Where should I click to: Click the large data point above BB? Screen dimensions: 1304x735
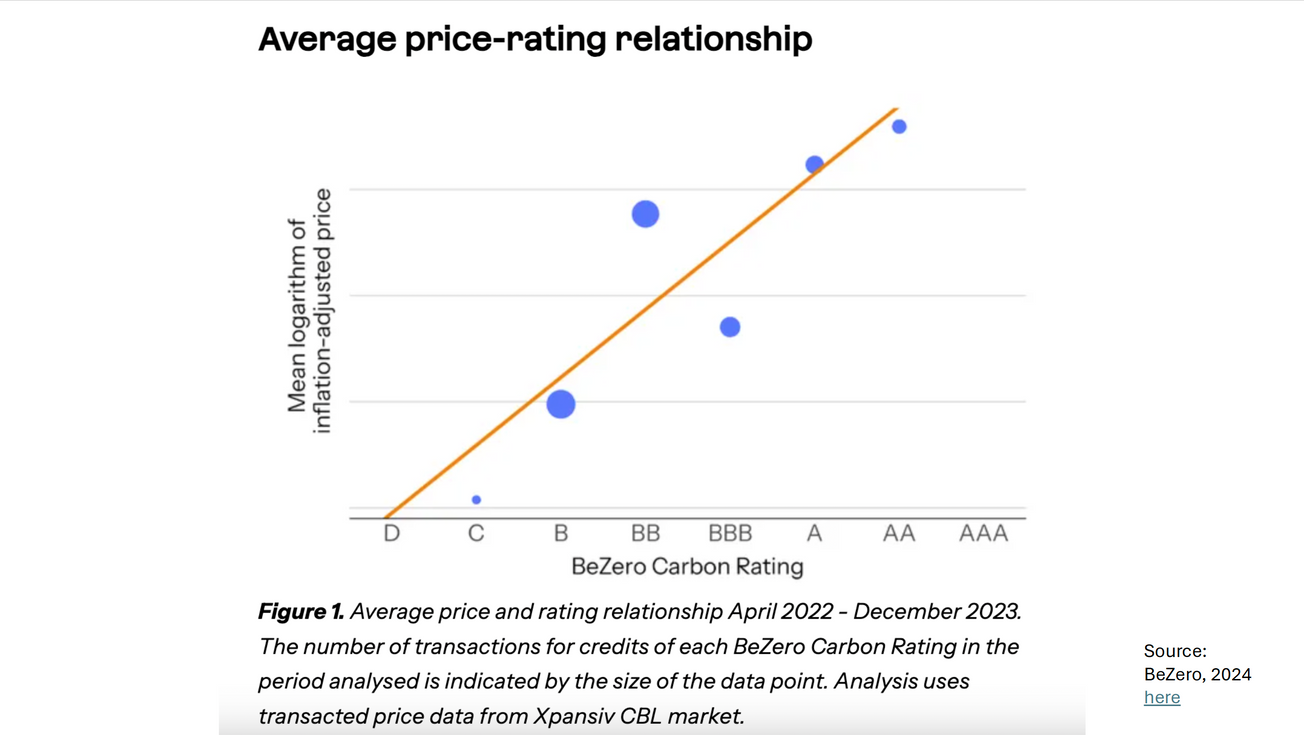(645, 214)
